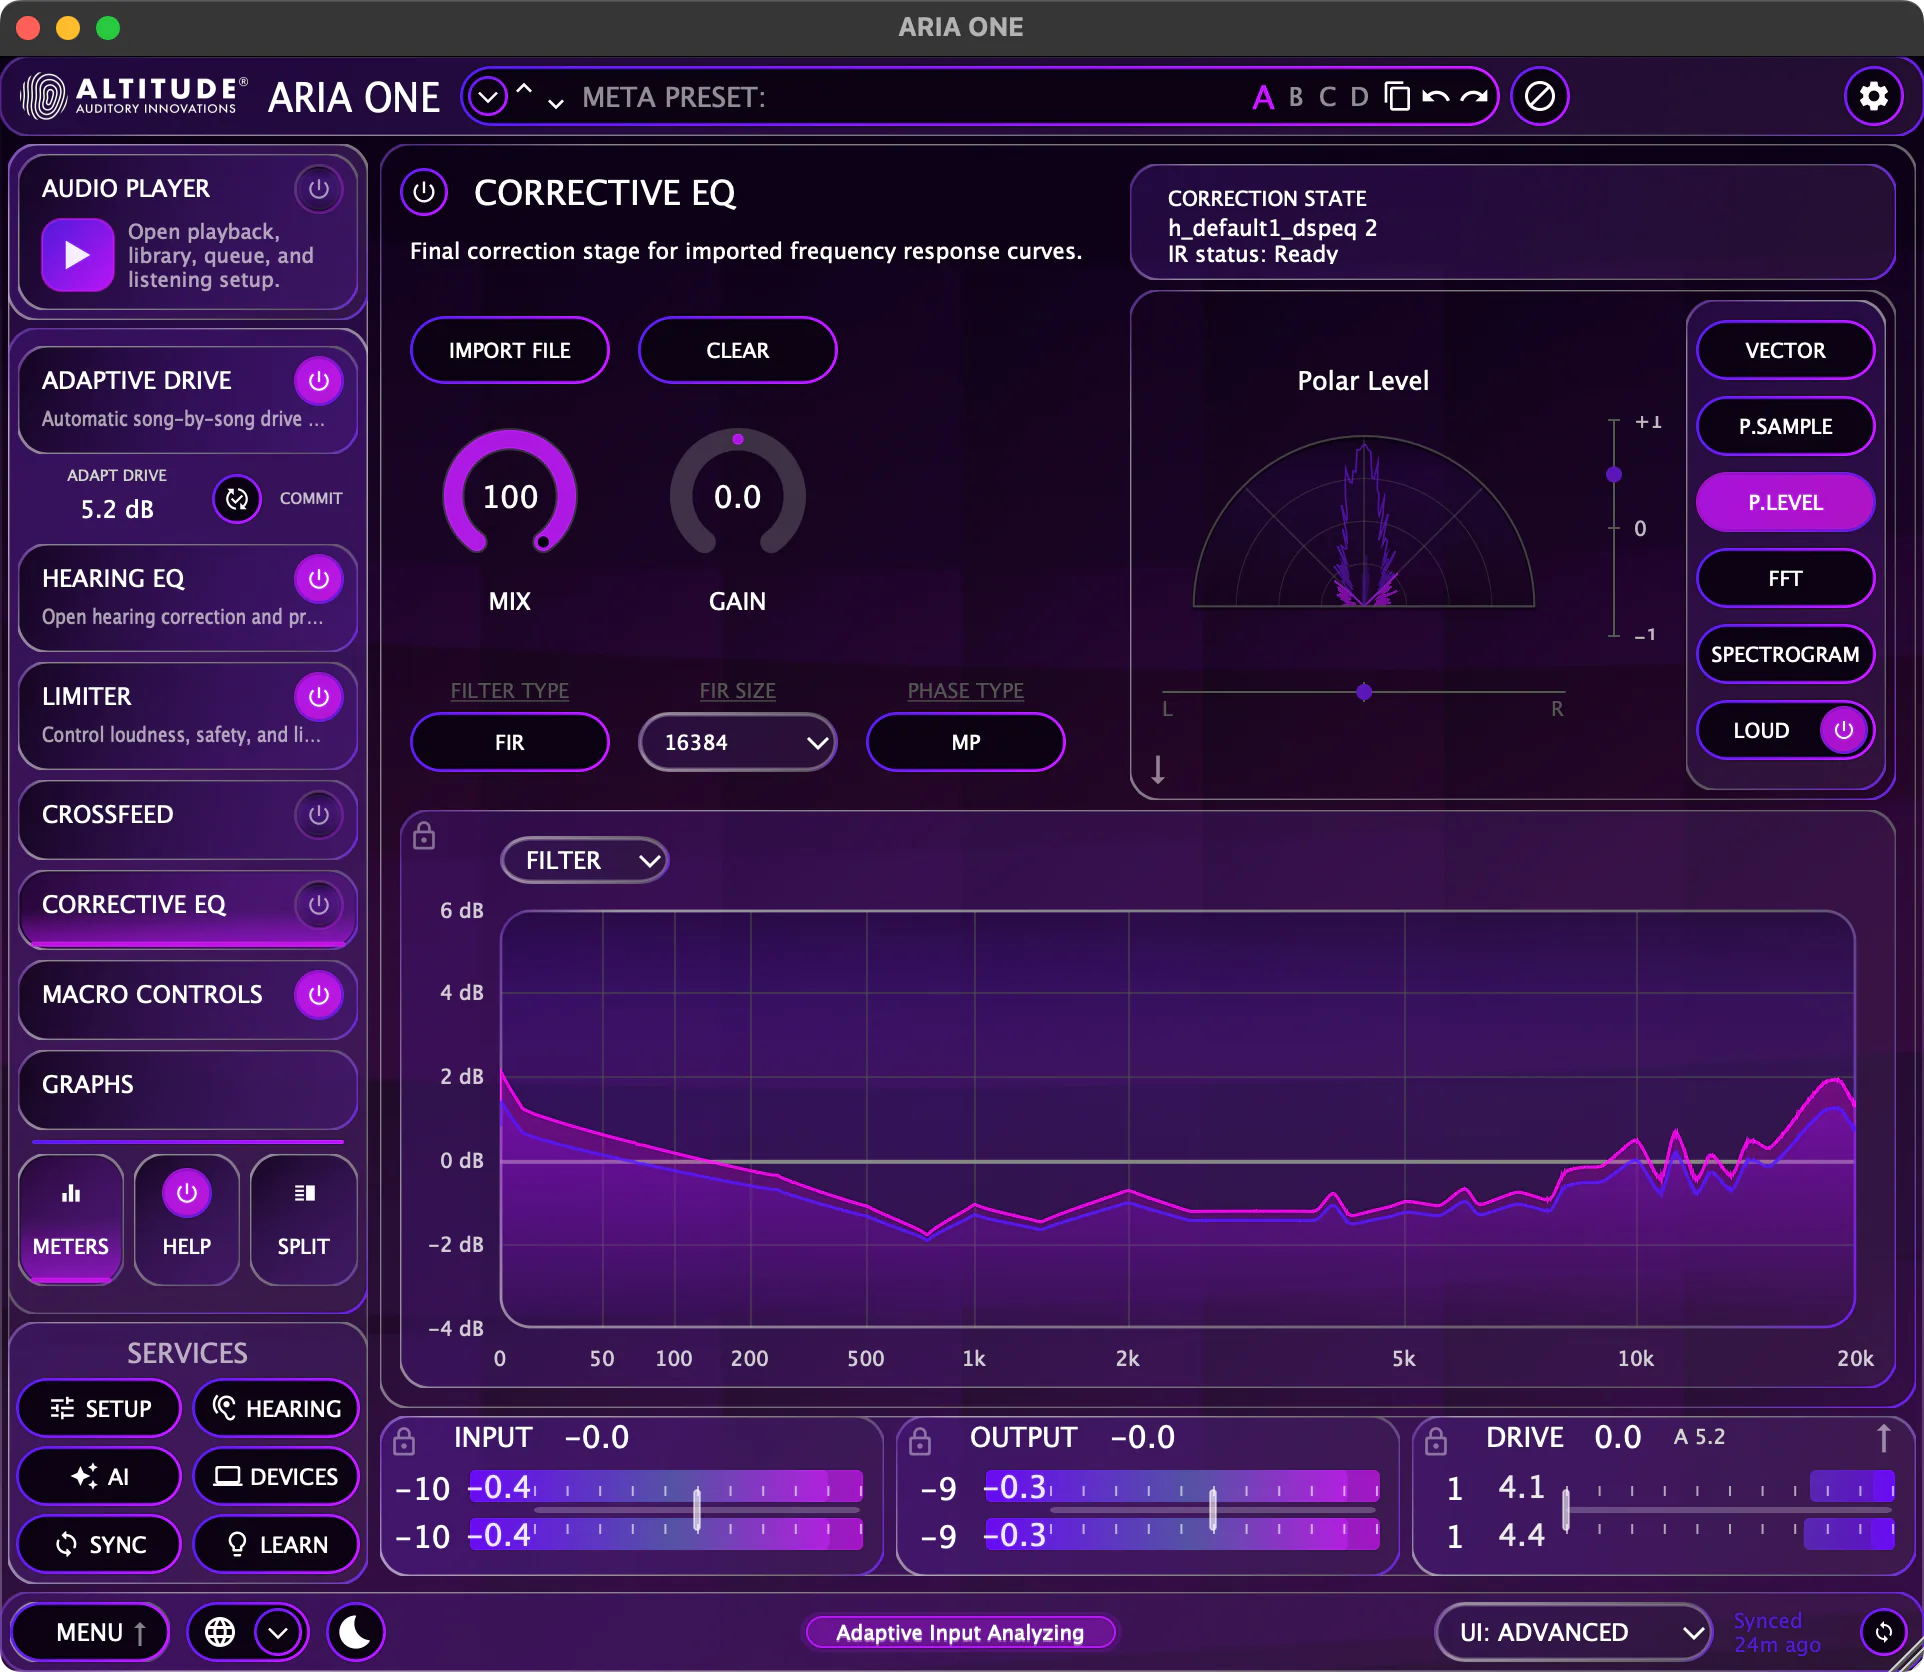Select the VECTOR view tab
Screen dimensions: 1924x1672
[x=1785, y=350]
